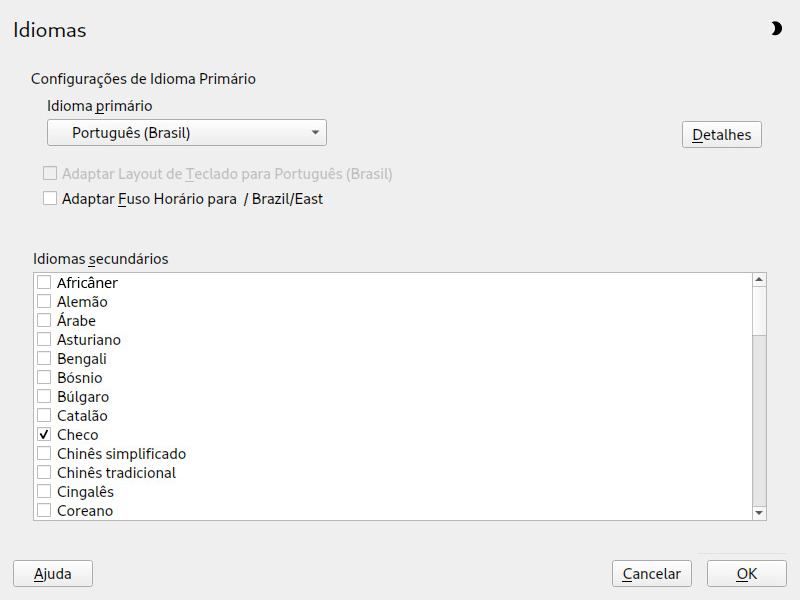The height and width of the screenshot is (600, 800).
Task: Check the Alemão language box
Action: click(x=44, y=302)
